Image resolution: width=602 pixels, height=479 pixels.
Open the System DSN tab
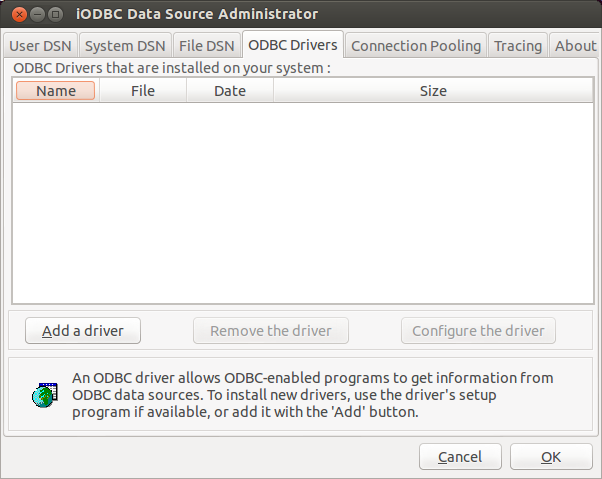[125, 45]
